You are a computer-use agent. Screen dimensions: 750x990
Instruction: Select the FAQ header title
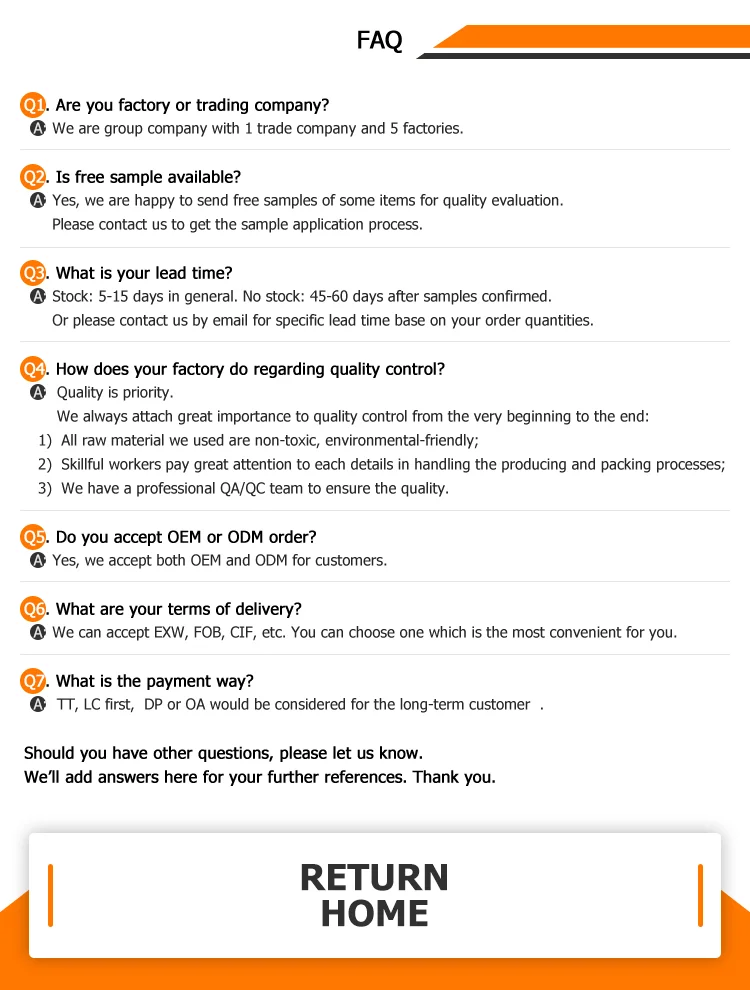tap(379, 40)
